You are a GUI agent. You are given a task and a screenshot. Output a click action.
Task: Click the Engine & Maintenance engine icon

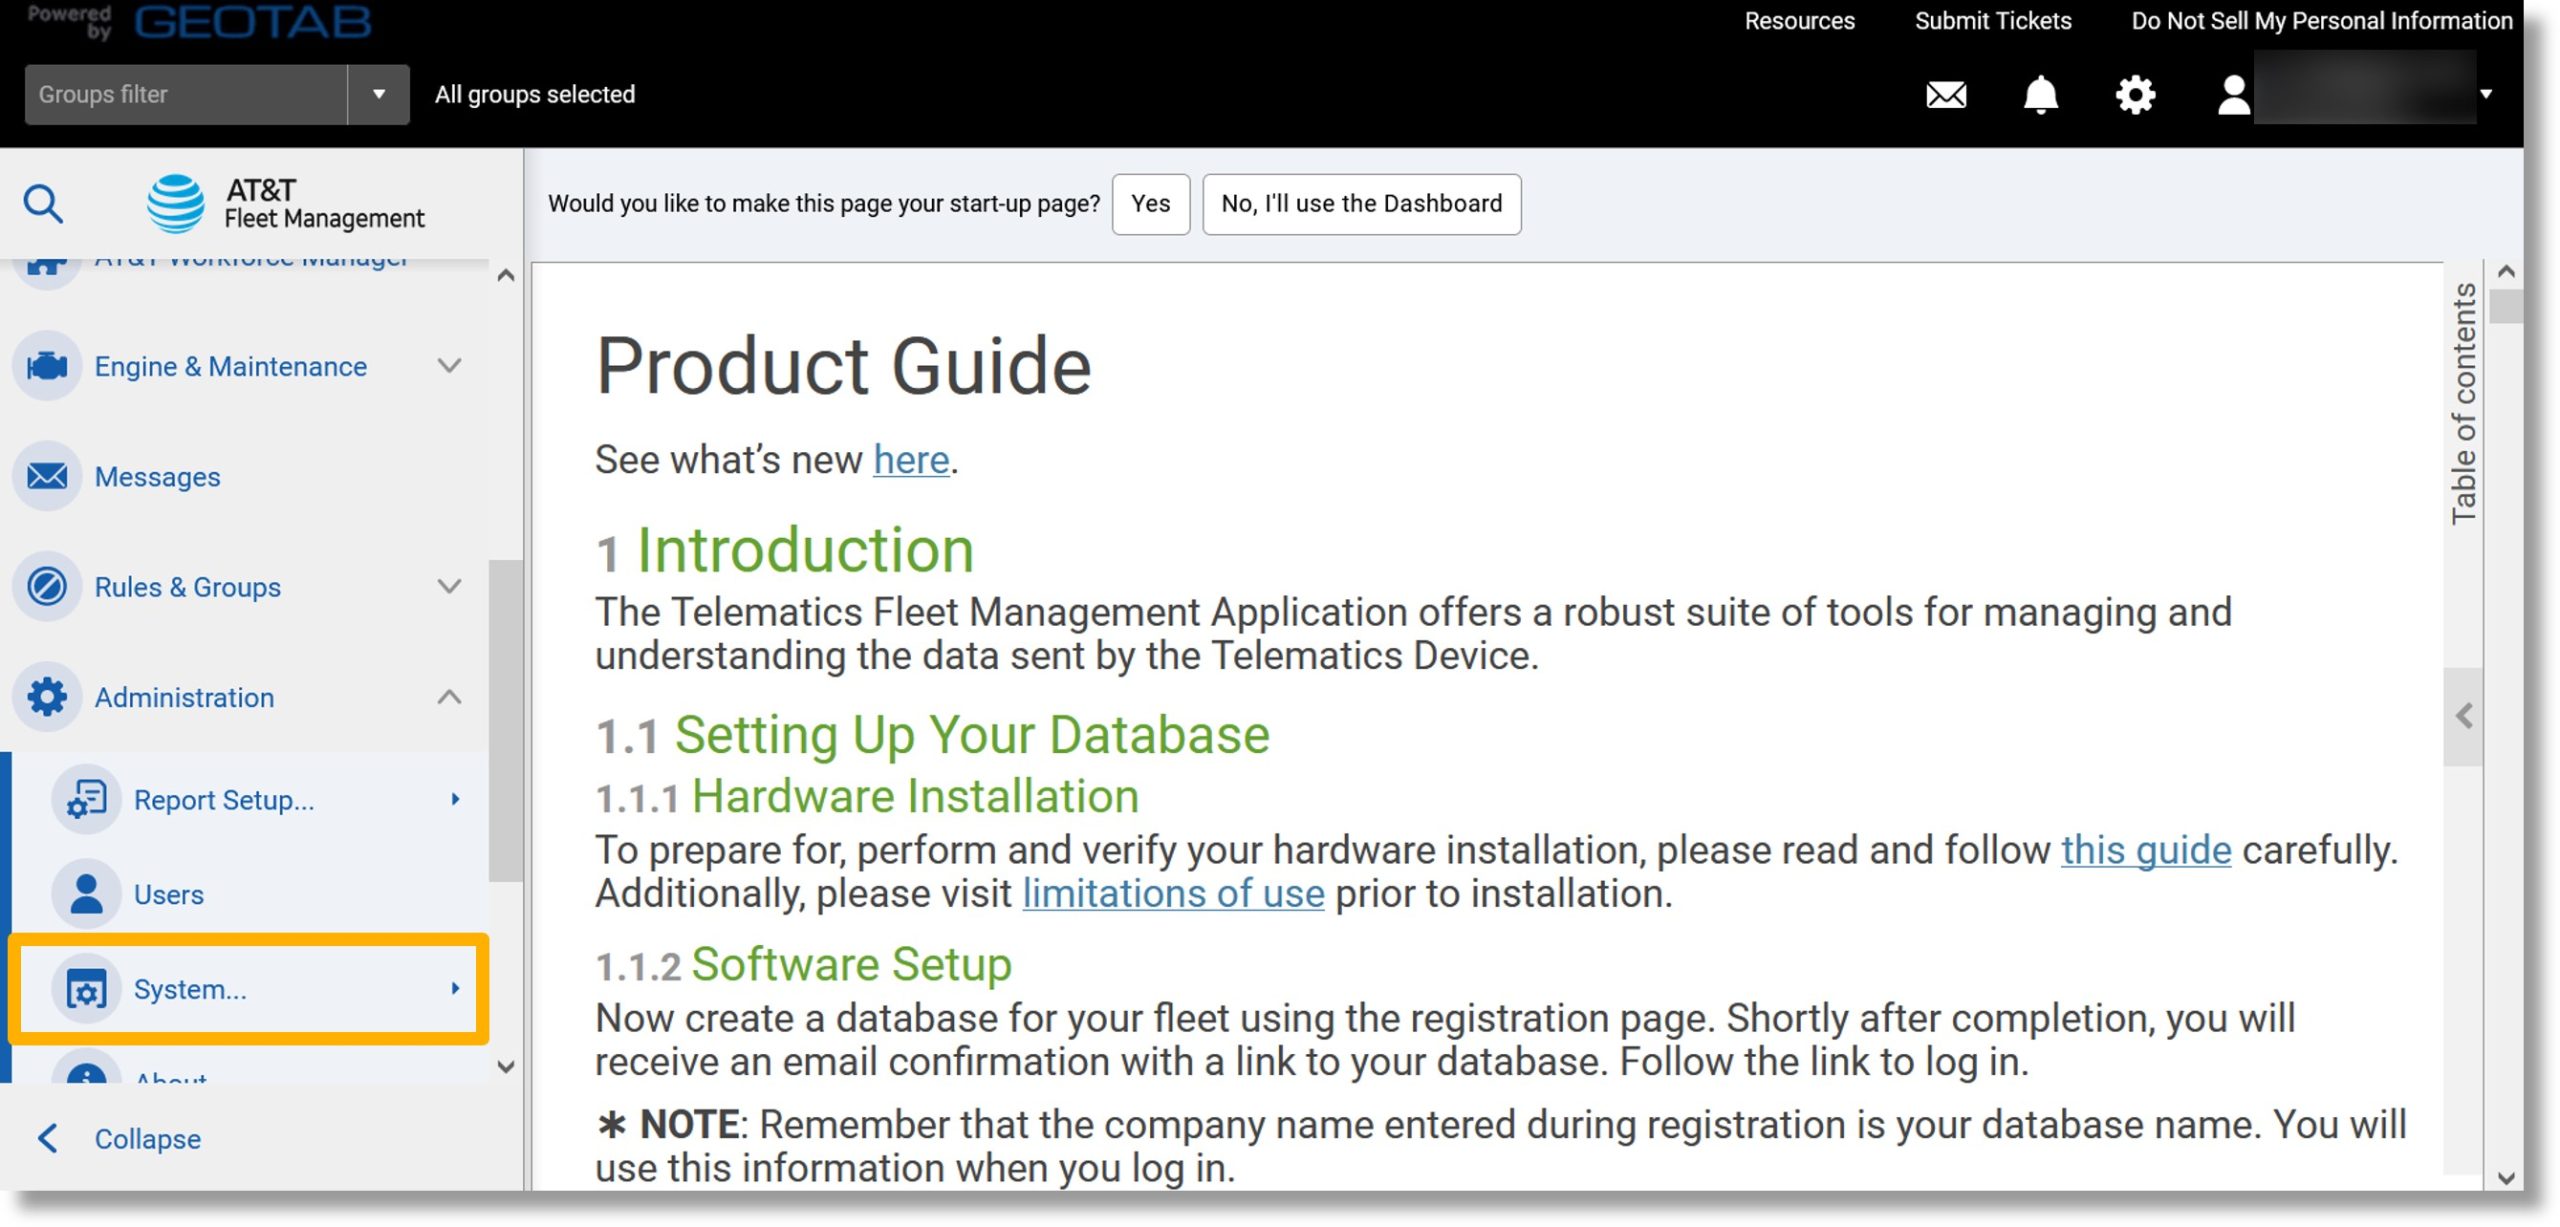click(x=47, y=366)
